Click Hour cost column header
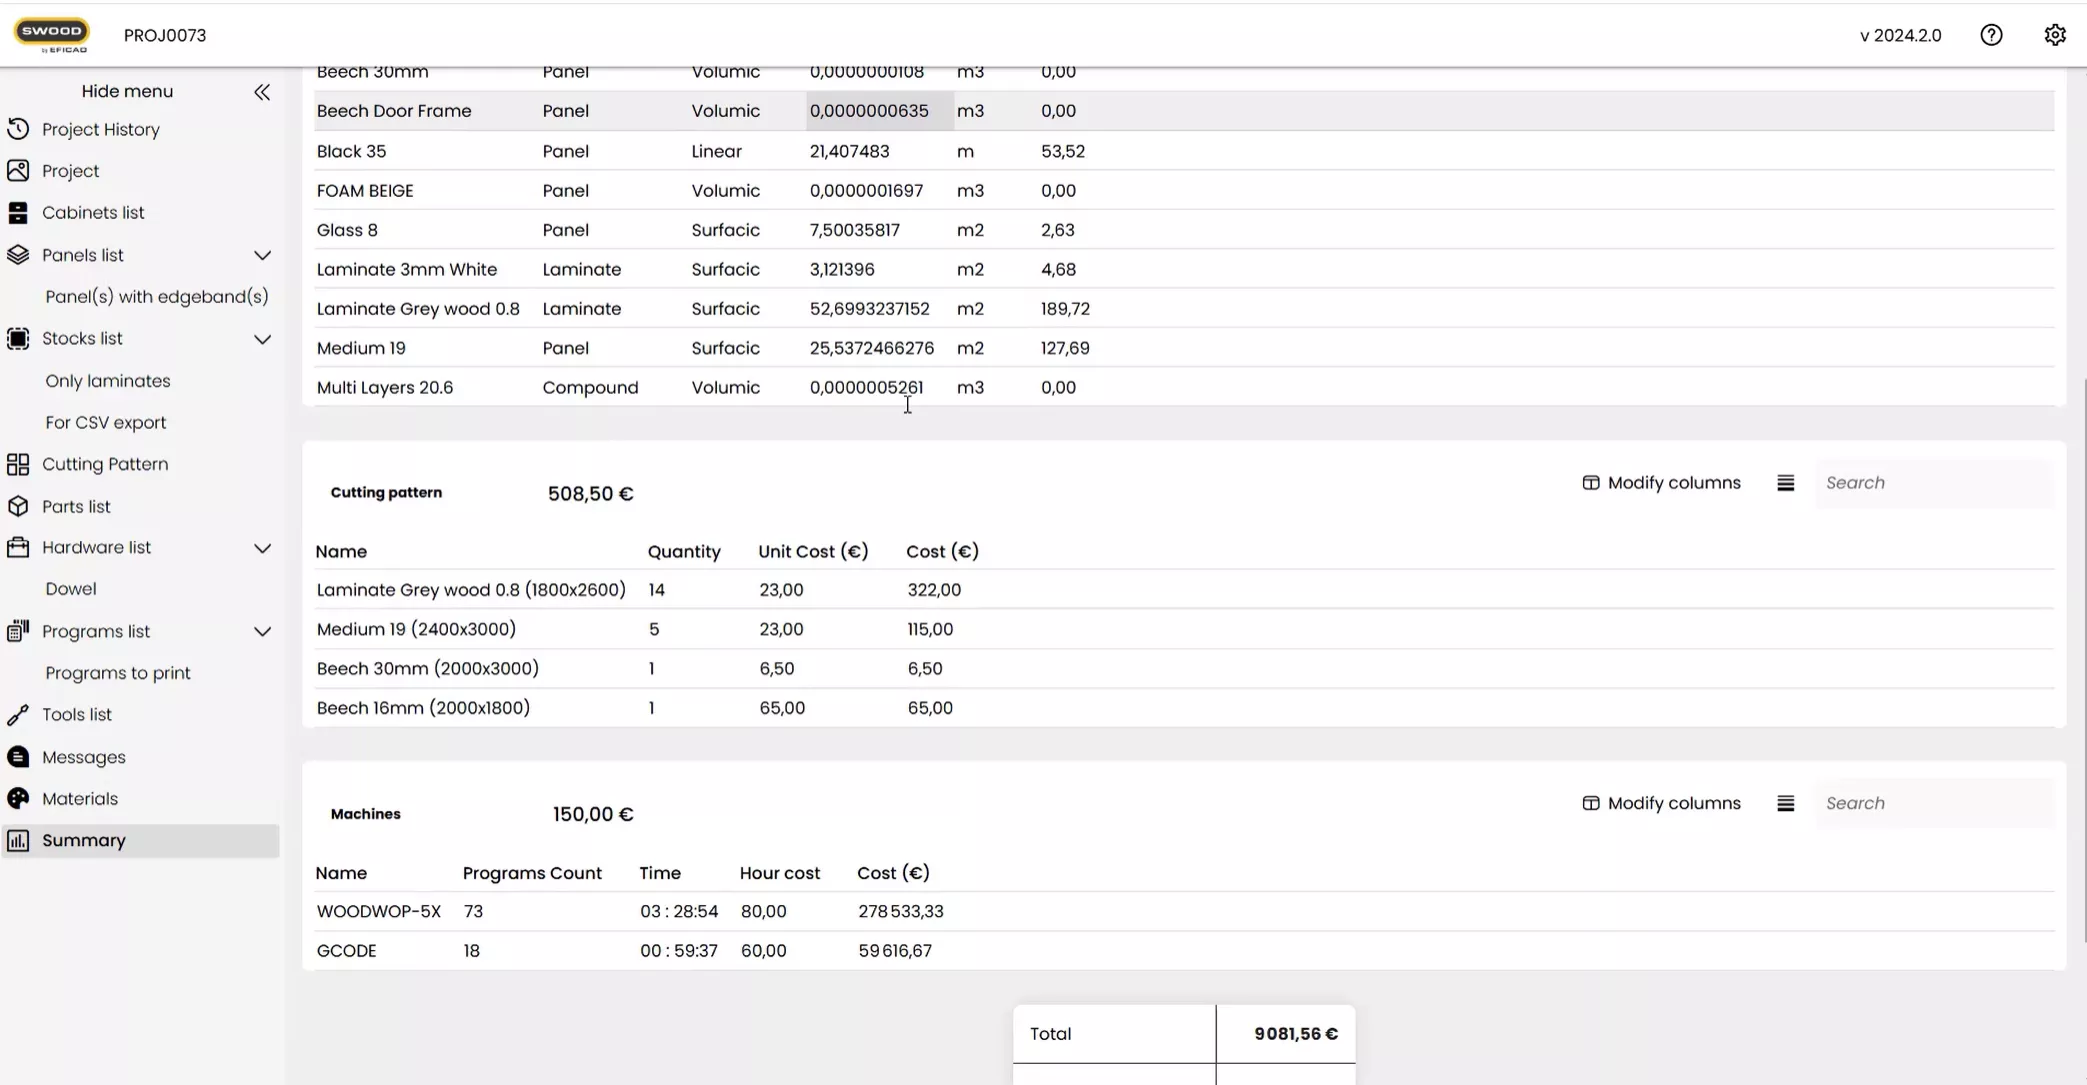2087x1085 pixels. pos(780,873)
